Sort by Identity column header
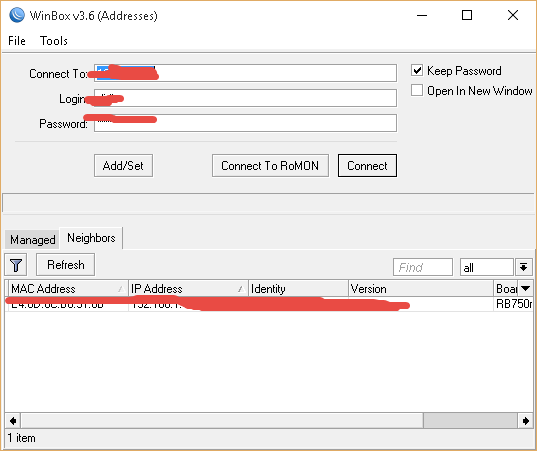Screen dimensions: 537x451 [298, 289]
